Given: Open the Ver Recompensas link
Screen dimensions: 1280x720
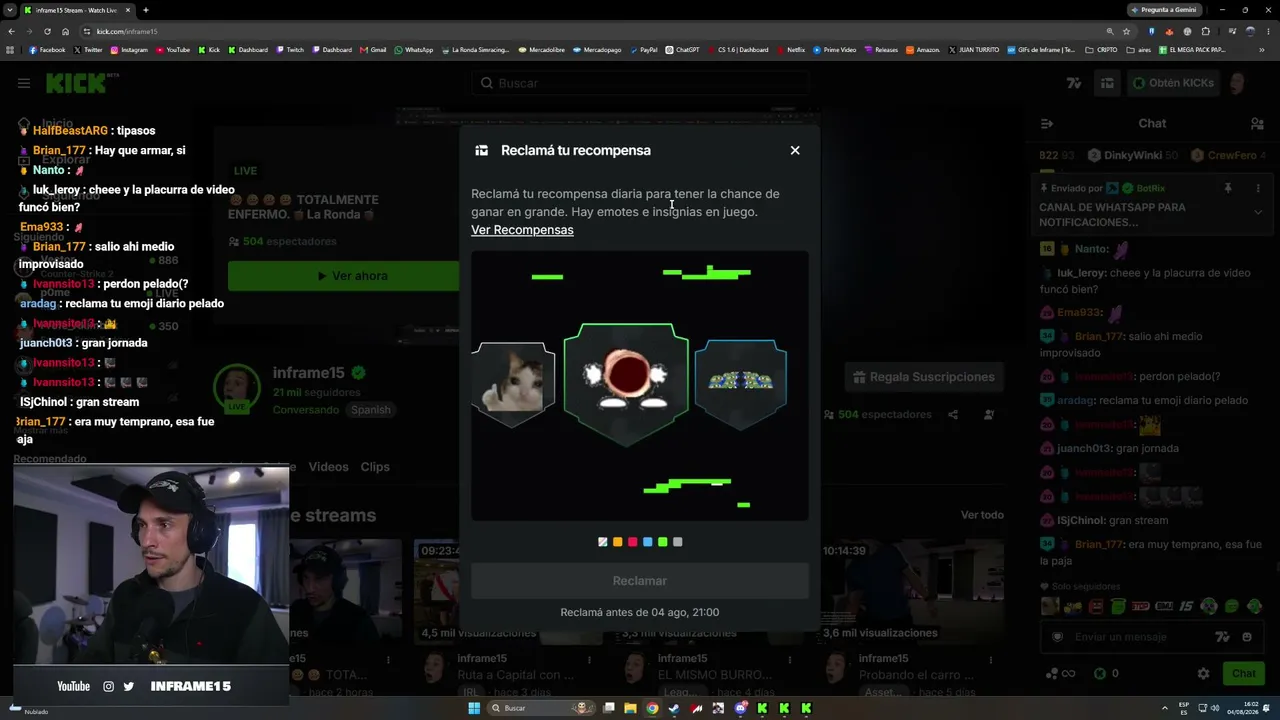Looking at the screenshot, I should 522,230.
